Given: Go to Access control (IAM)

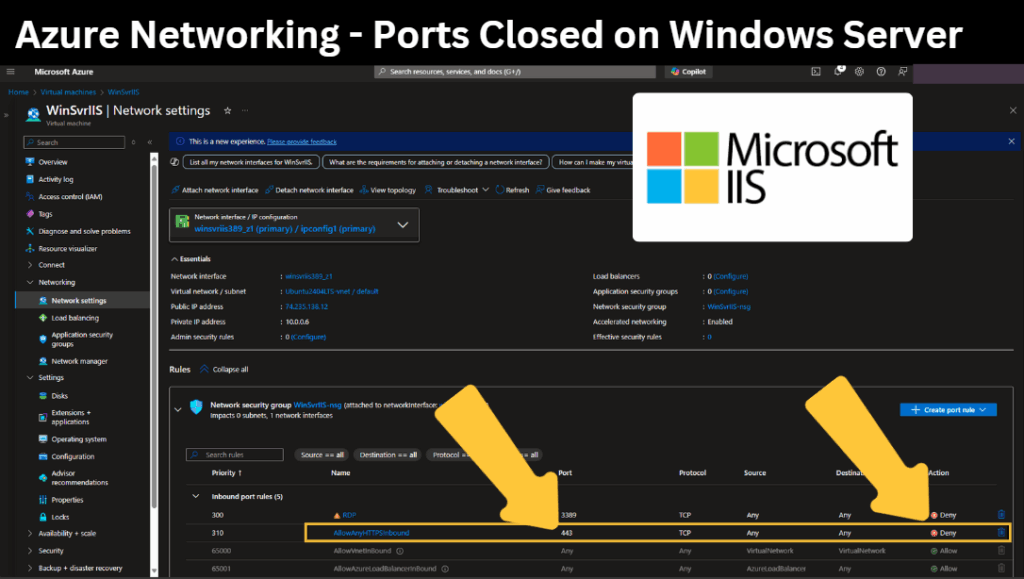Looking at the screenshot, I should point(70,196).
